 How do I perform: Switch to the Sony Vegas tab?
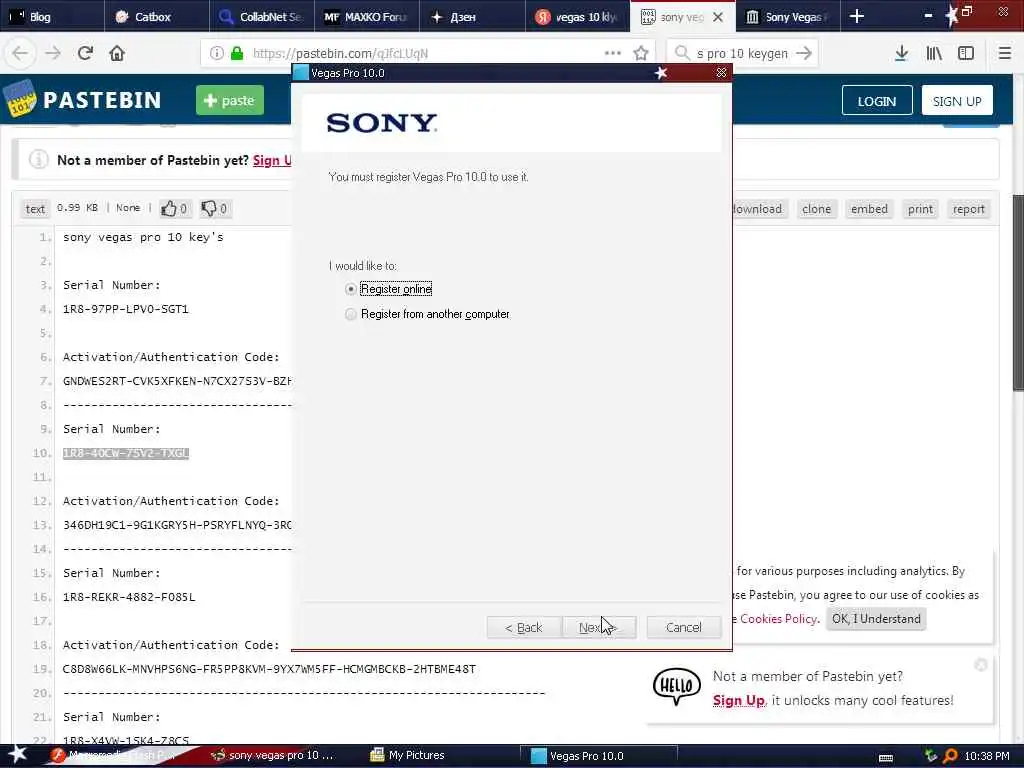click(787, 16)
